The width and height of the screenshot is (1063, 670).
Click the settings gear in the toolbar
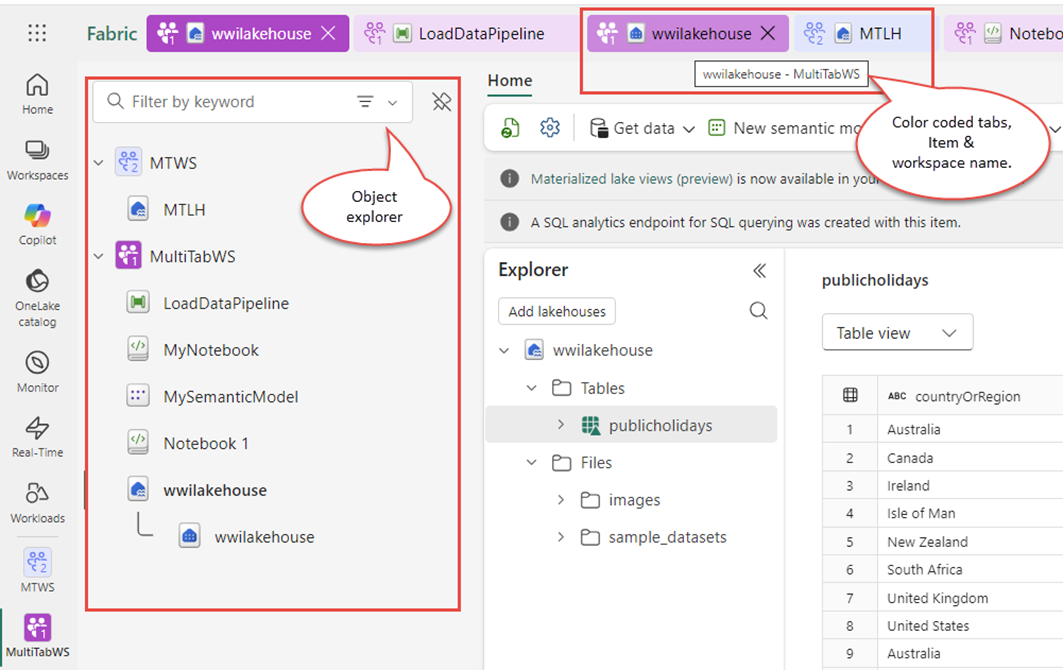(x=549, y=128)
